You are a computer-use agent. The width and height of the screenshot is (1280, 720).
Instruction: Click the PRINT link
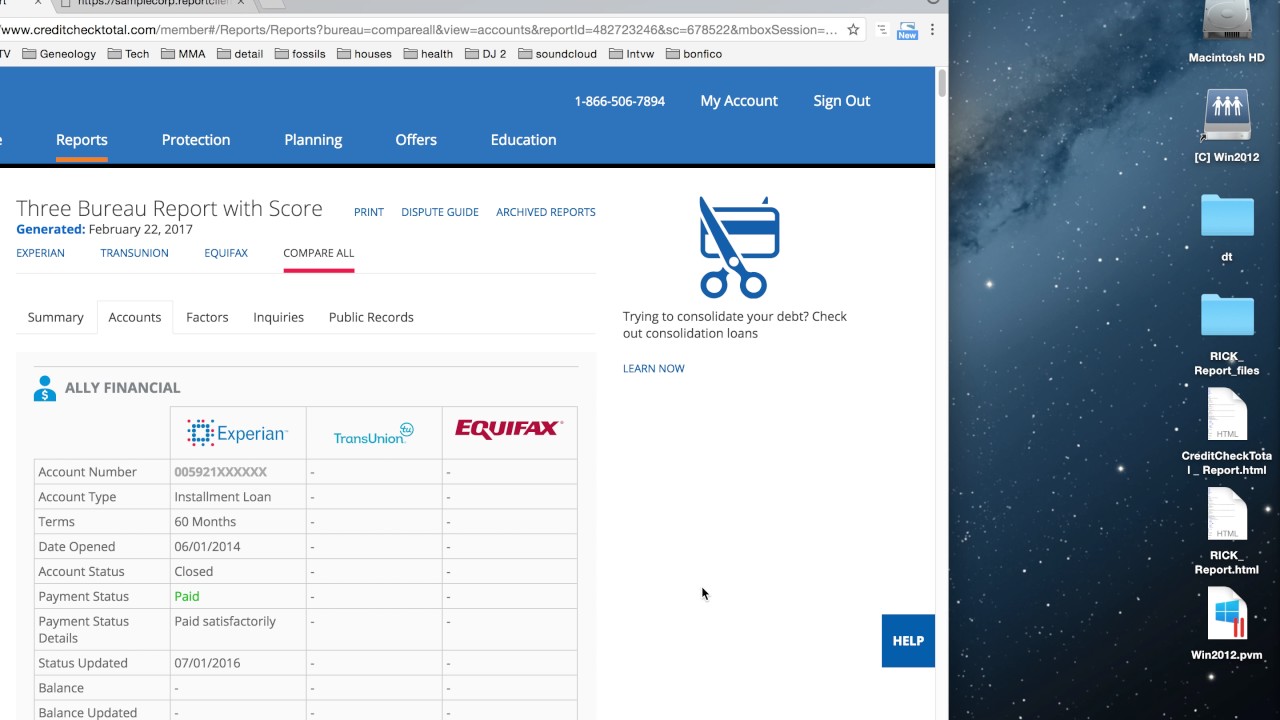click(369, 212)
